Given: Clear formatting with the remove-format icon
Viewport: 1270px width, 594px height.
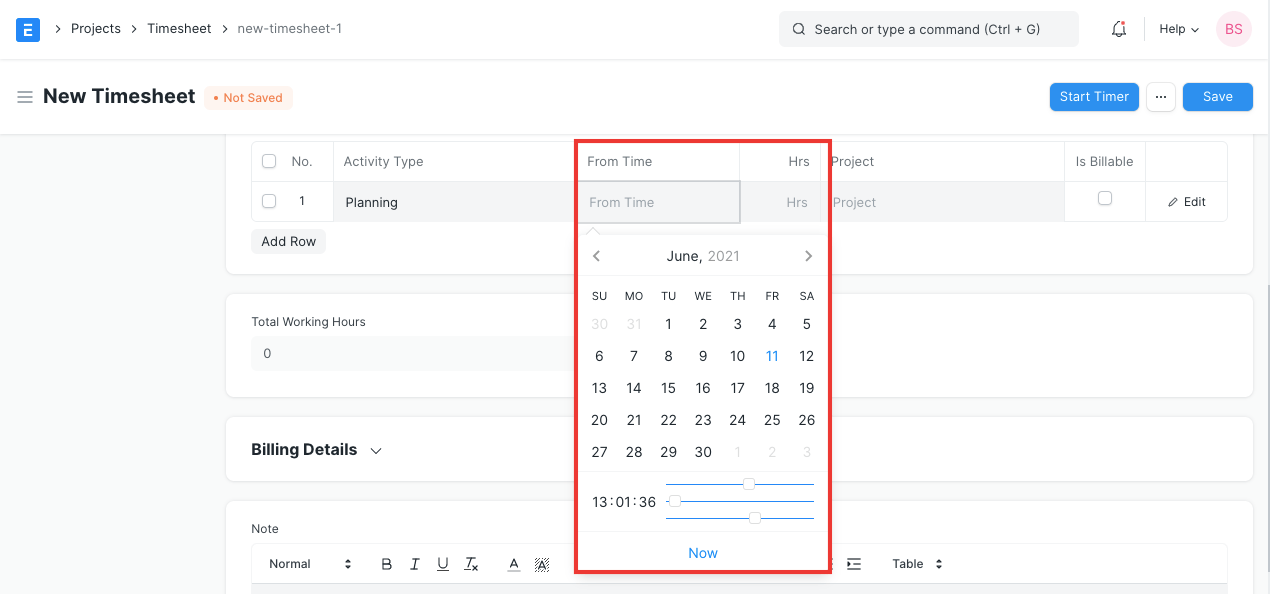Looking at the screenshot, I should [470, 563].
